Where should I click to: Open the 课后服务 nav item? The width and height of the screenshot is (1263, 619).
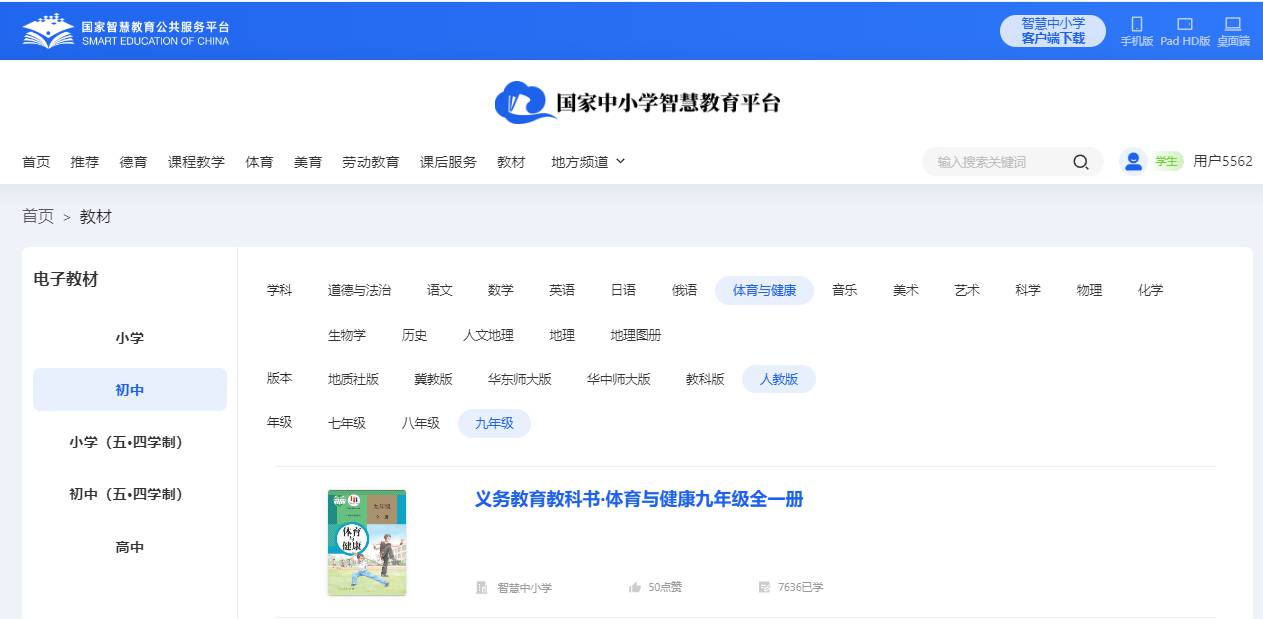448,162
